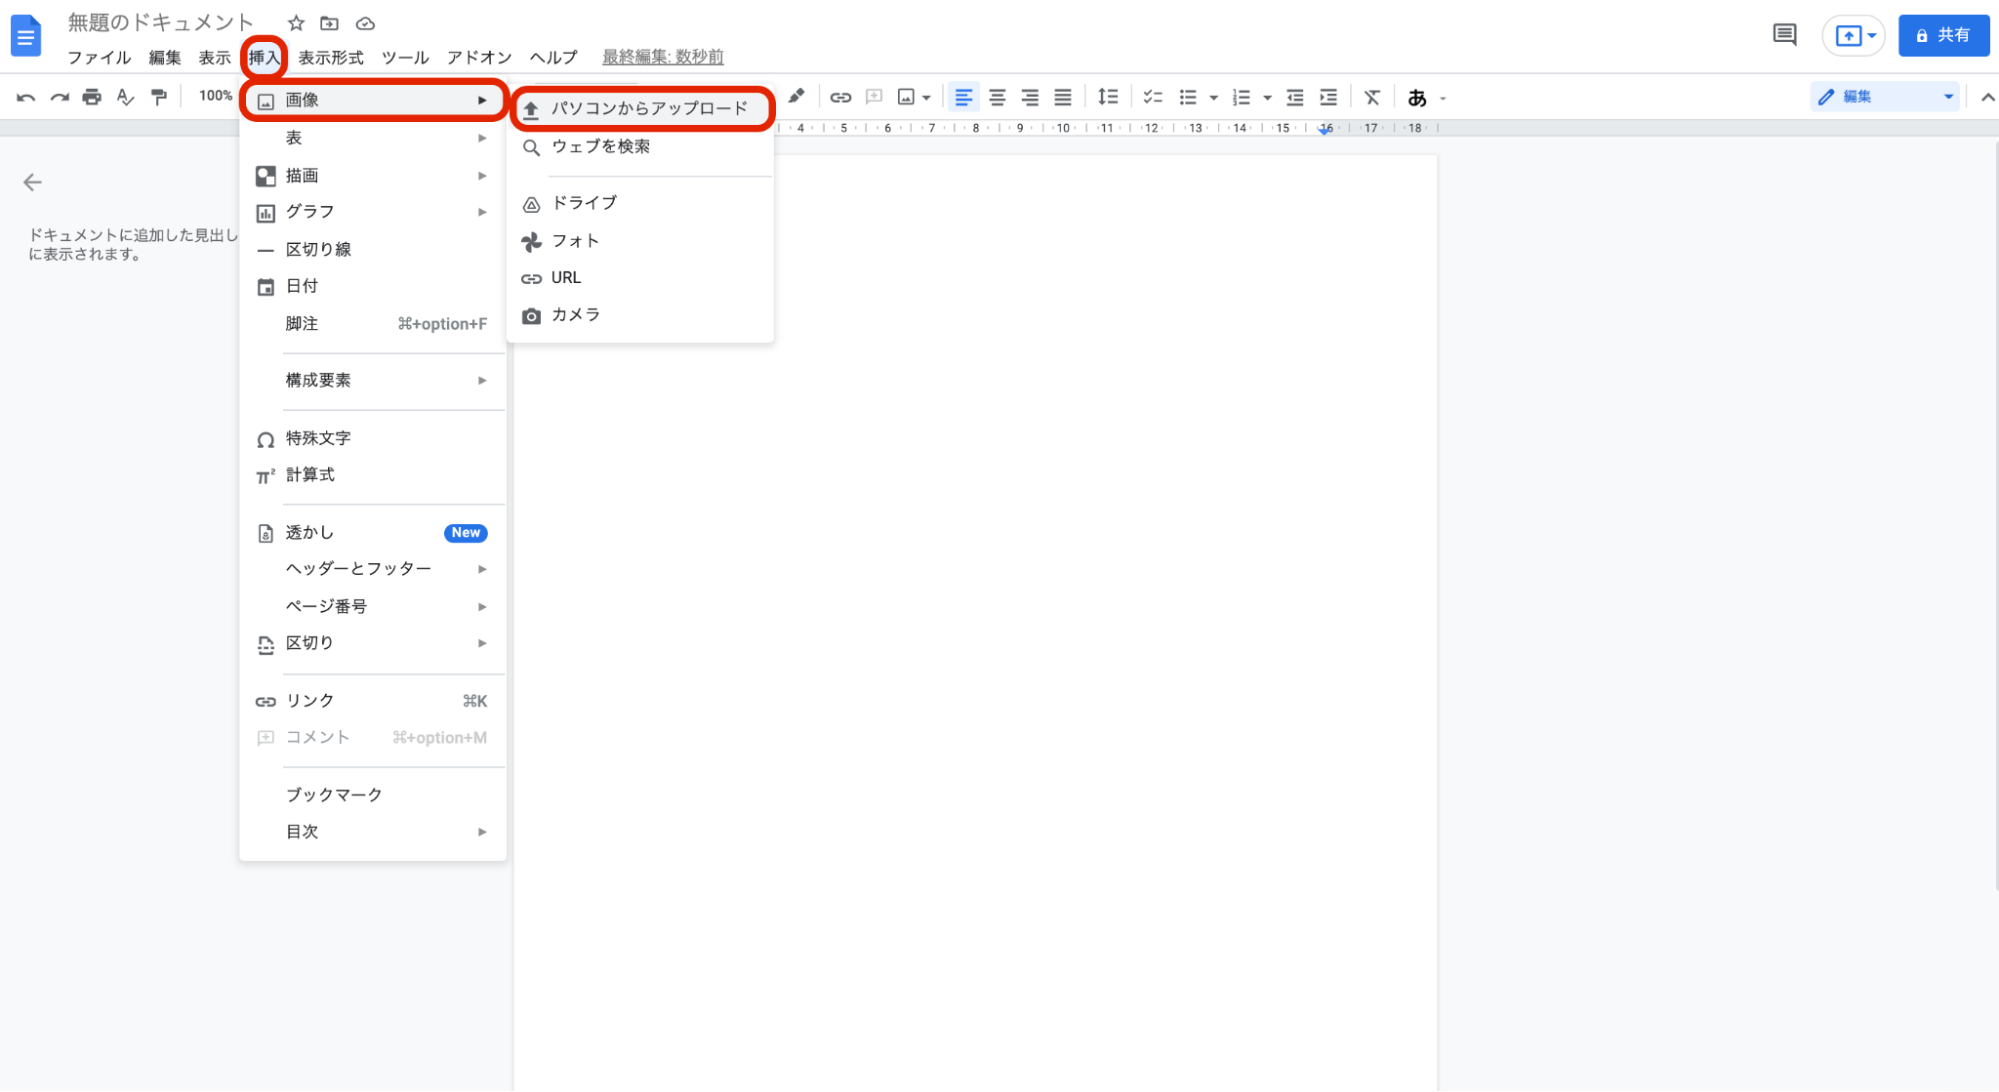Insert a numbered list
This screenshot has height=1092, width=1999.
click(x=1241, y=97)
